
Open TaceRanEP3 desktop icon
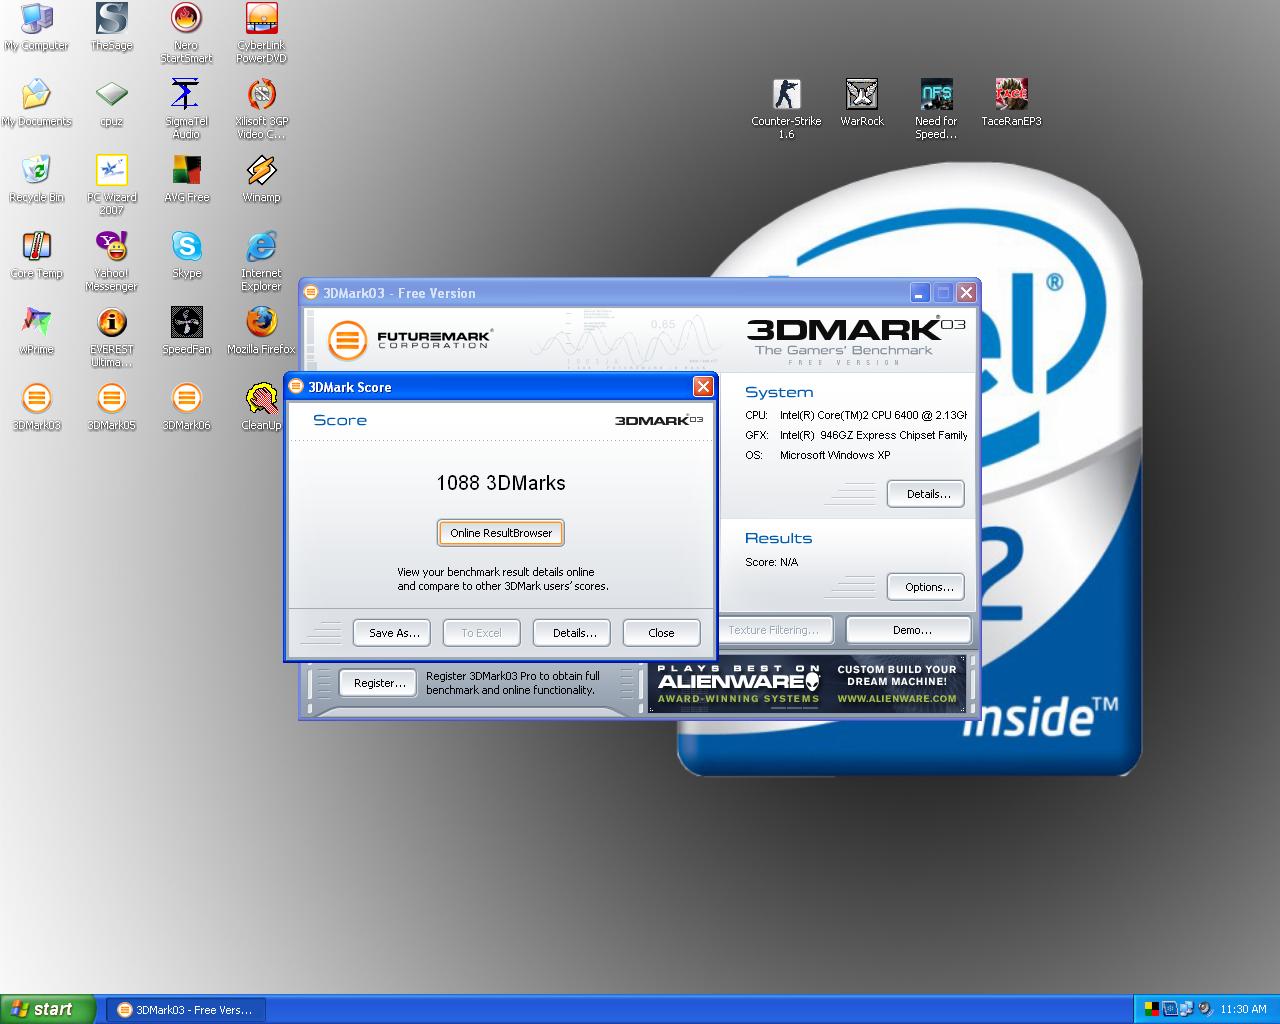click(x=1011, y=104)
